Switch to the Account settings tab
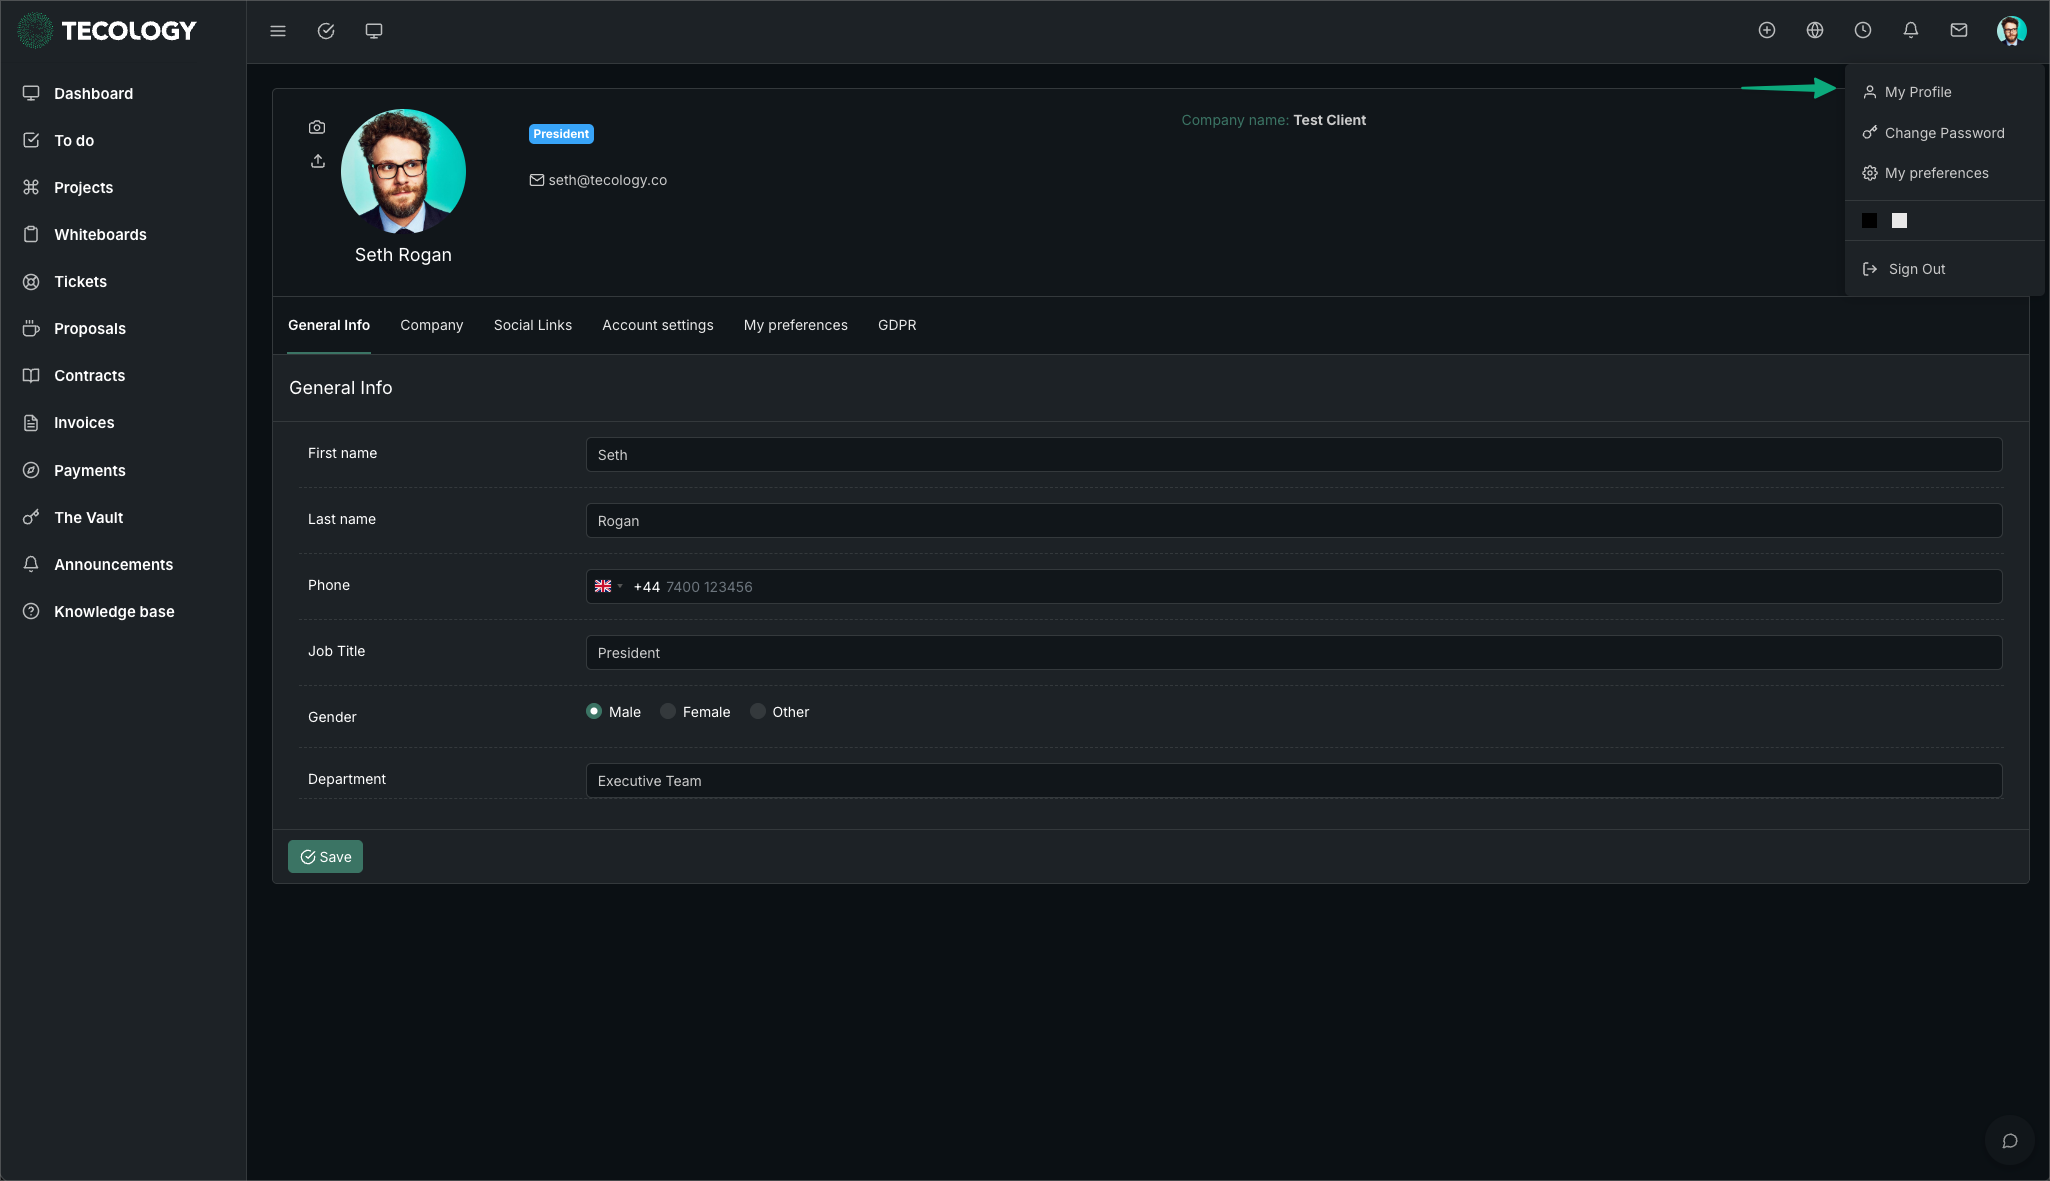2050x1181 pixels. pyautogui.click(x=658, y=325)
